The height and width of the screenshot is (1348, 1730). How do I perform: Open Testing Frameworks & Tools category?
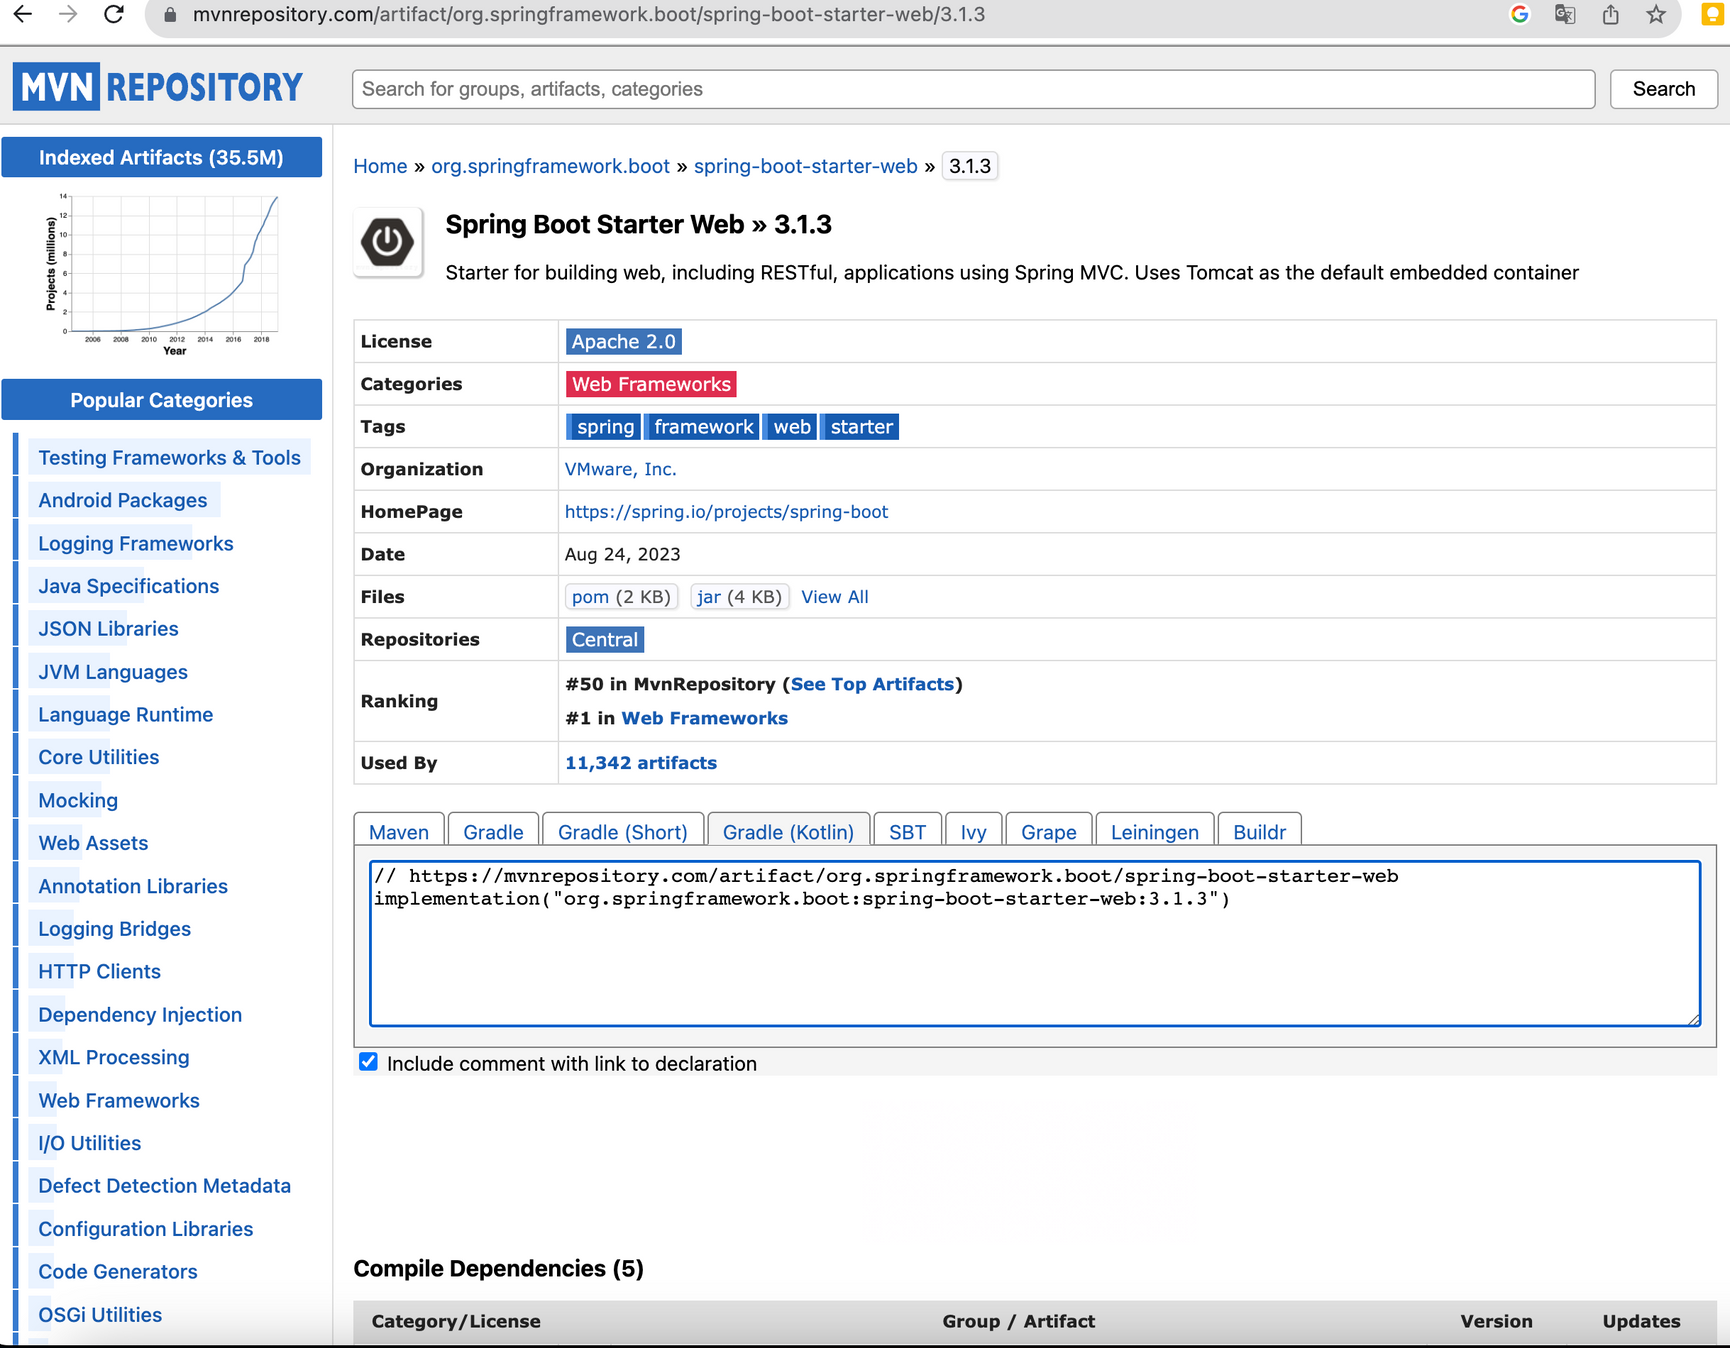(x=169, y=457)
